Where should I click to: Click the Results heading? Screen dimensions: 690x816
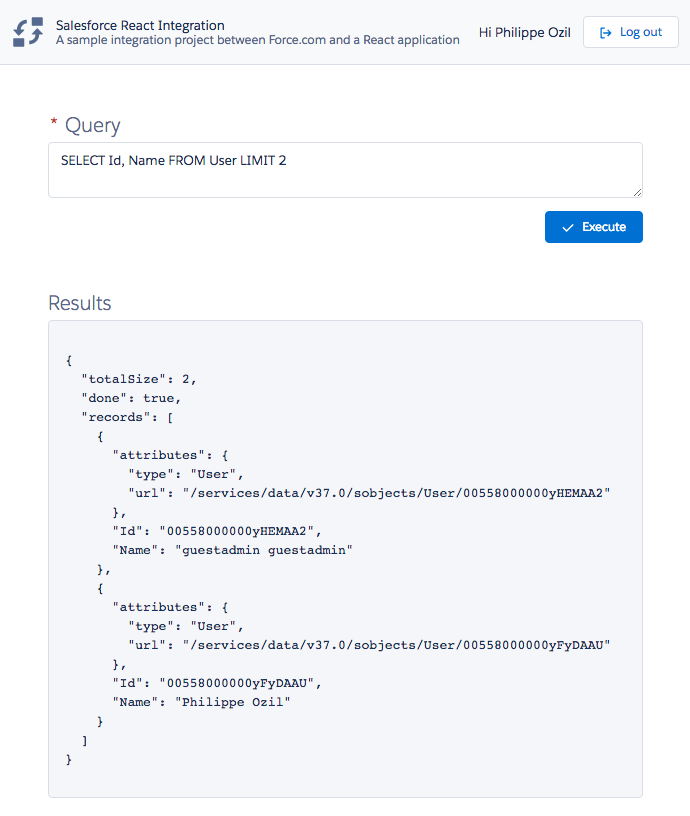pos(80,303)
